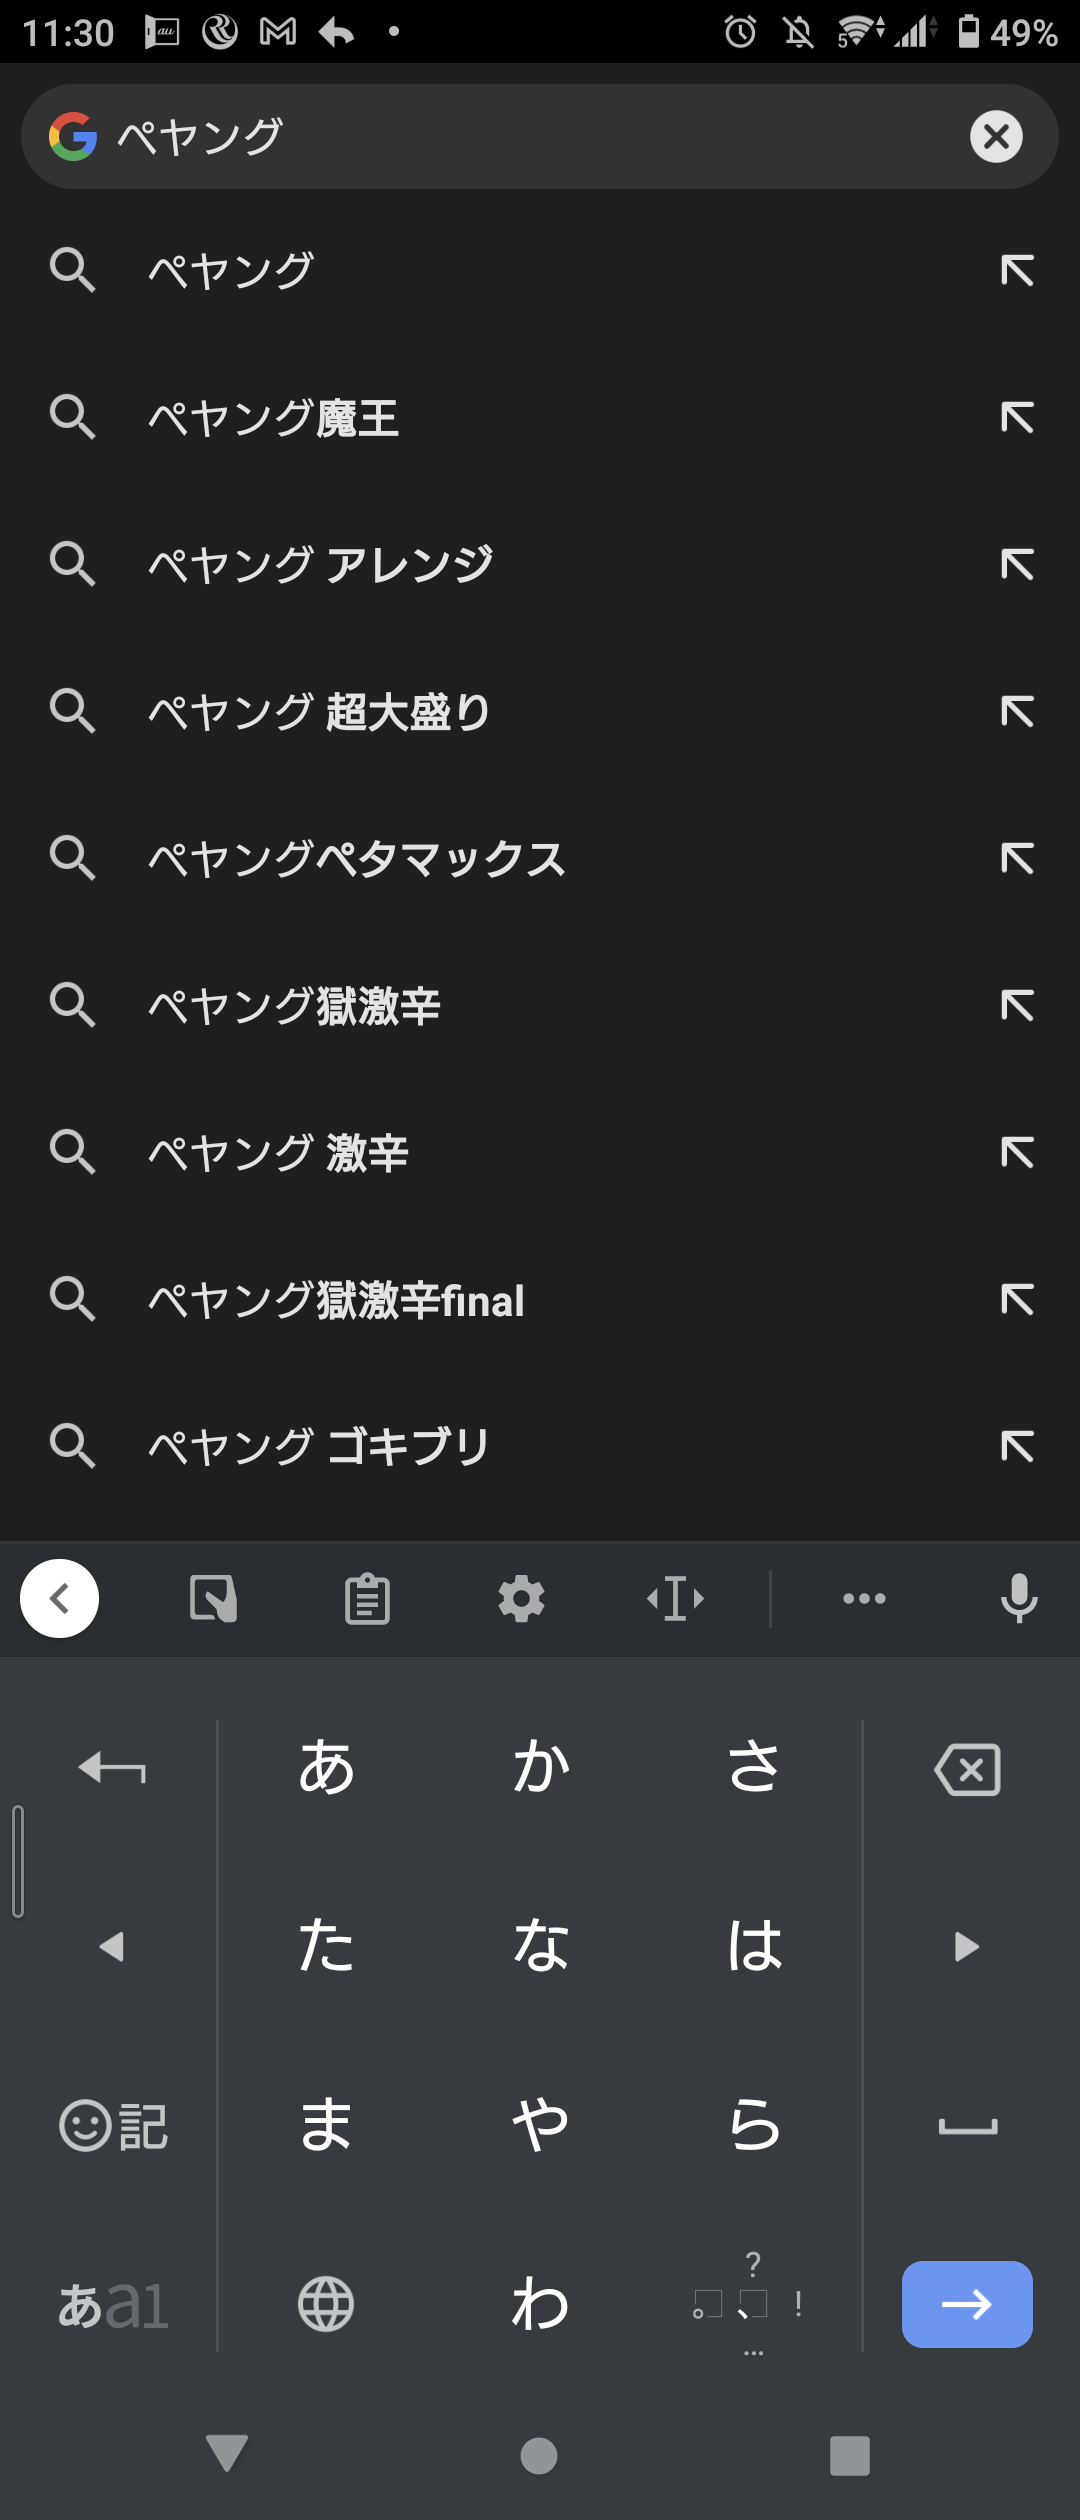This screenshot has height=2520, width=1080.
Task: Insert ペヤング魔王 suggestion into search box arrow
Action: point(1017,418)
